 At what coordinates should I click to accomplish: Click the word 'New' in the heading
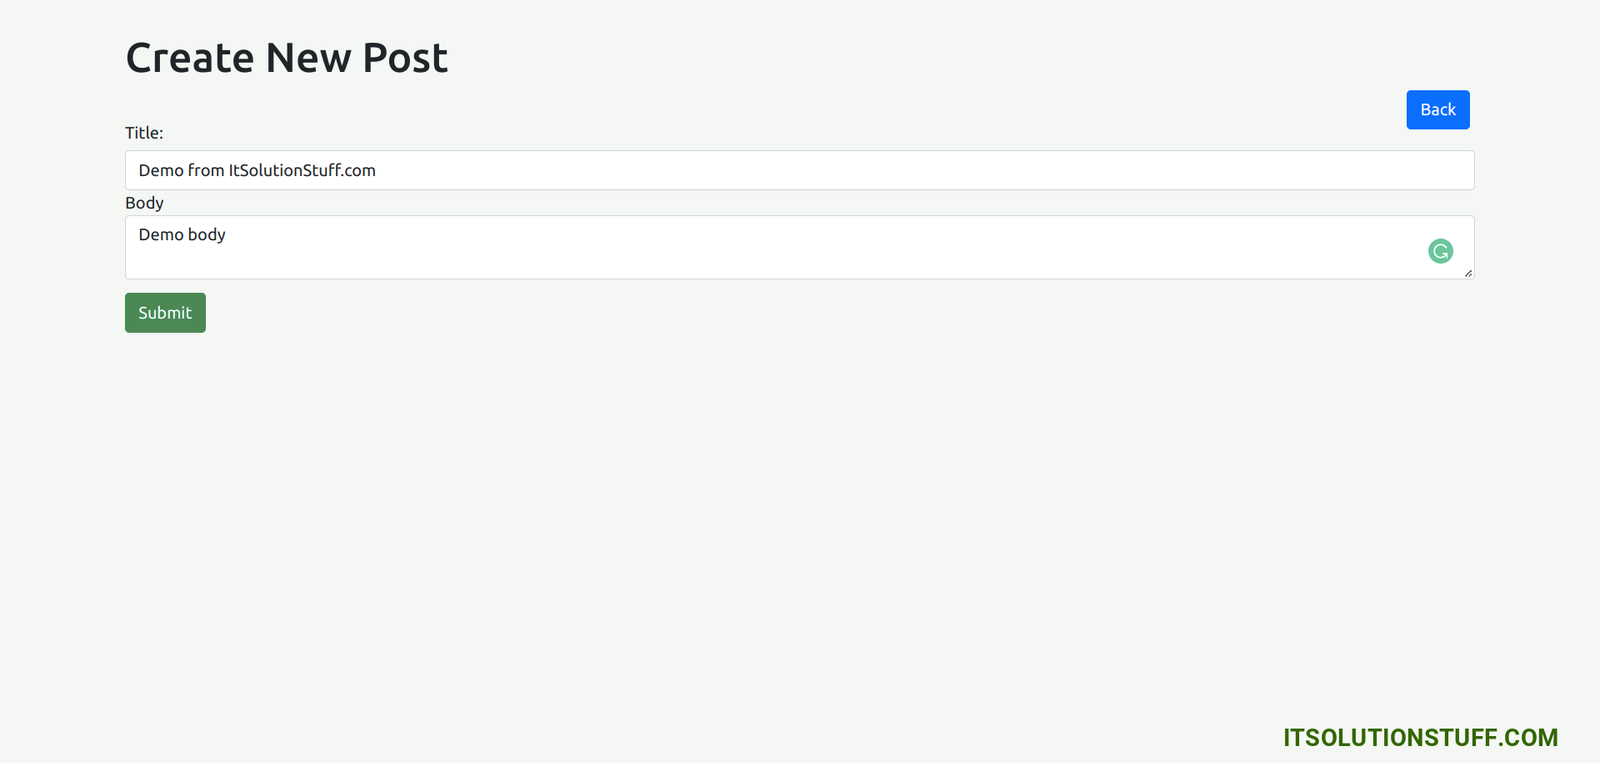[x=308, y=58]
